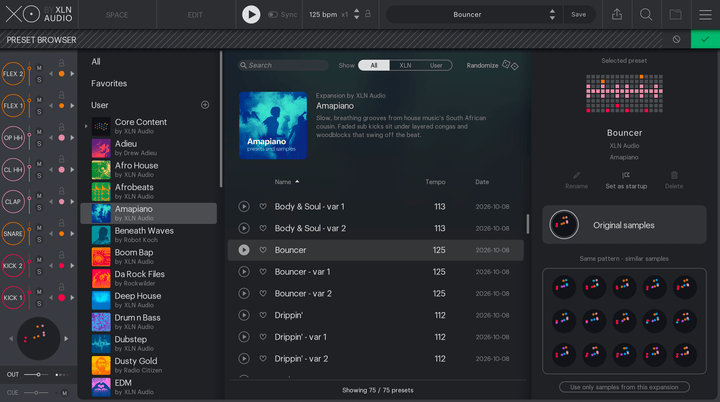
Task: Previous sample arrow for KICK 1 channel
Action: point(51,298)
